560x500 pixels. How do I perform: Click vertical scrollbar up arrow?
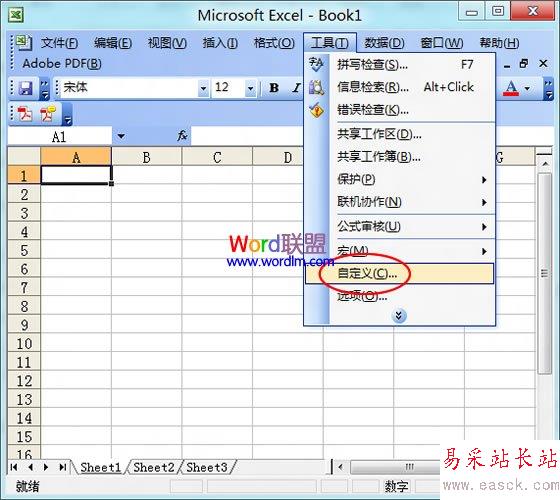(545, 164)
